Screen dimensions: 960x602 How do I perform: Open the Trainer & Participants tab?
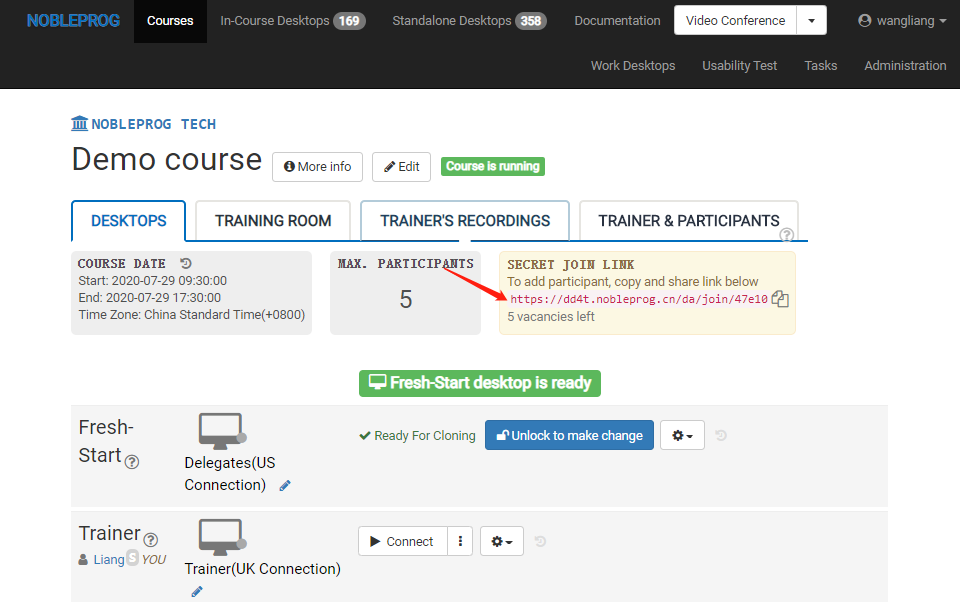pyautogui.click(x=689, y=220)
